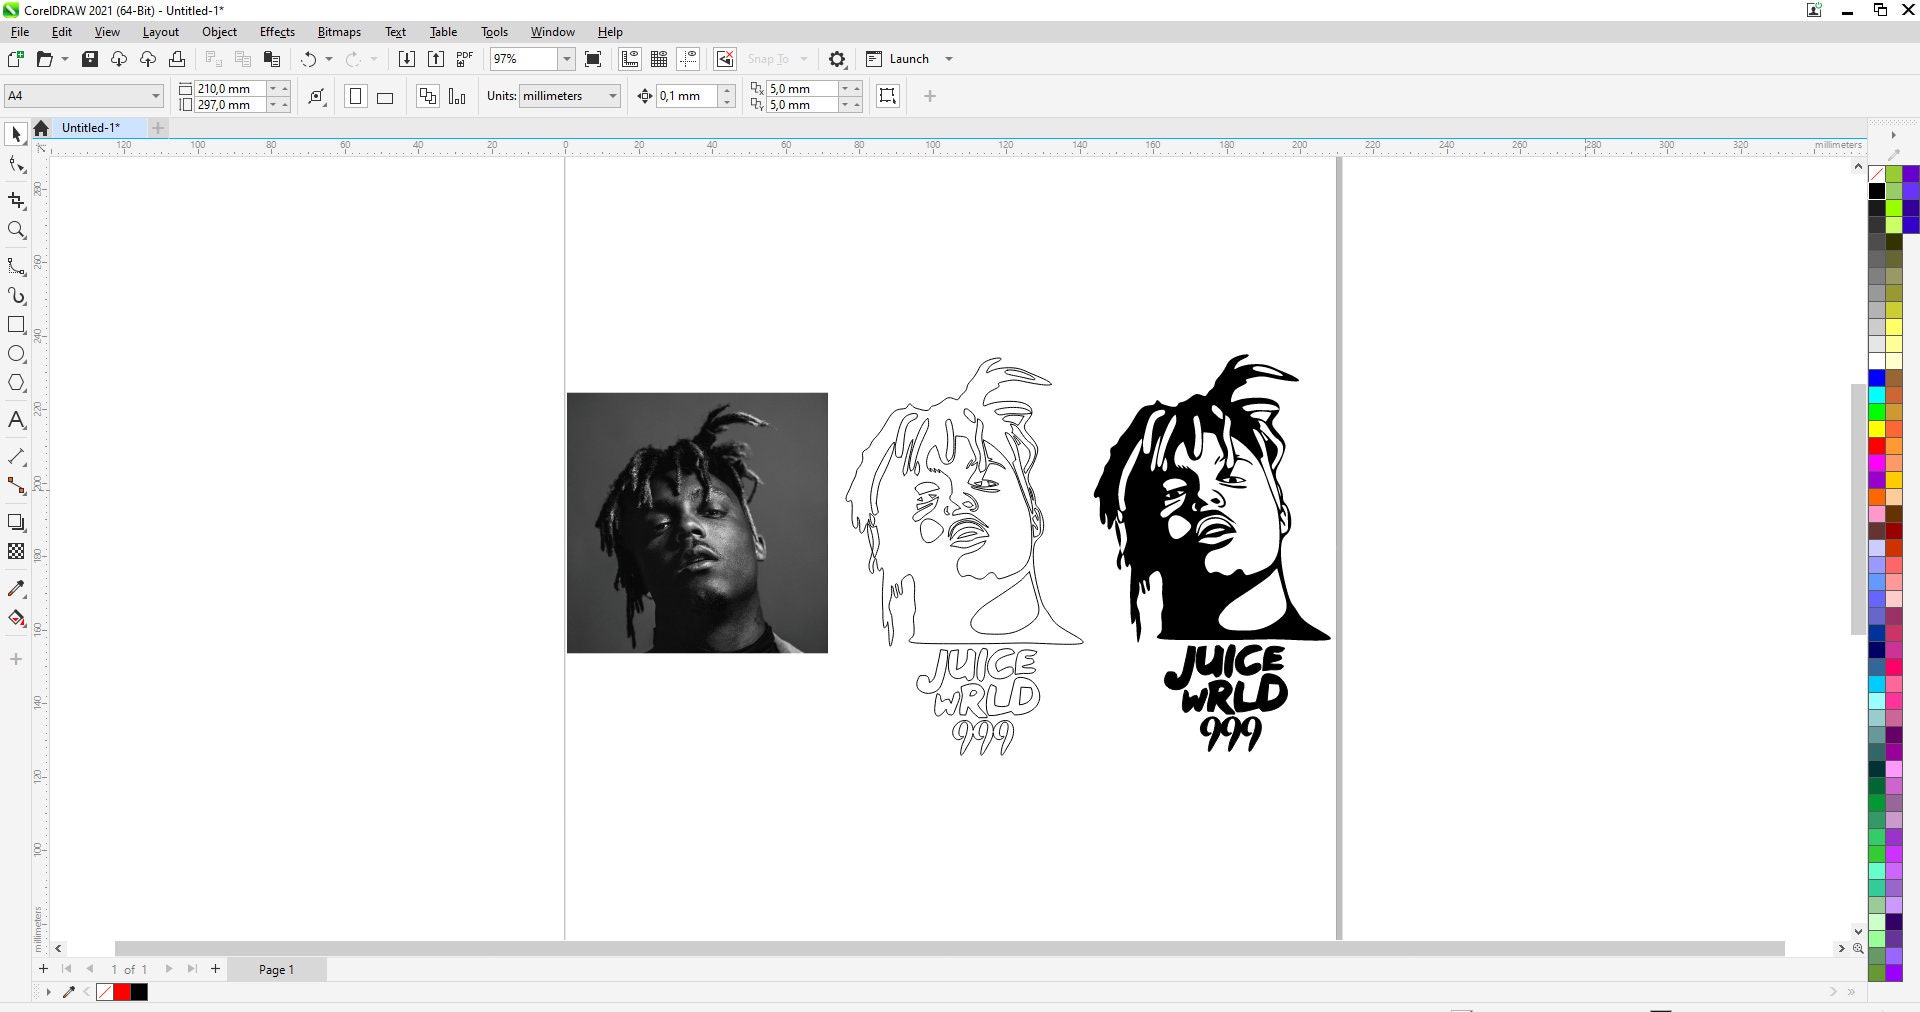Select the Pick tool
Viewport: 1920px width, 1012px height.
pos(16,133)
